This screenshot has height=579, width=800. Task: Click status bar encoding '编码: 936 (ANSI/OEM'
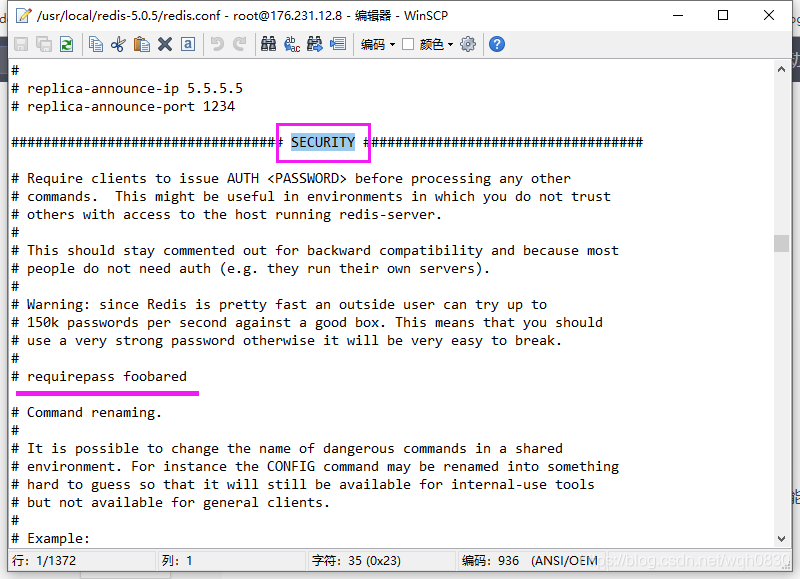(530, 561)
